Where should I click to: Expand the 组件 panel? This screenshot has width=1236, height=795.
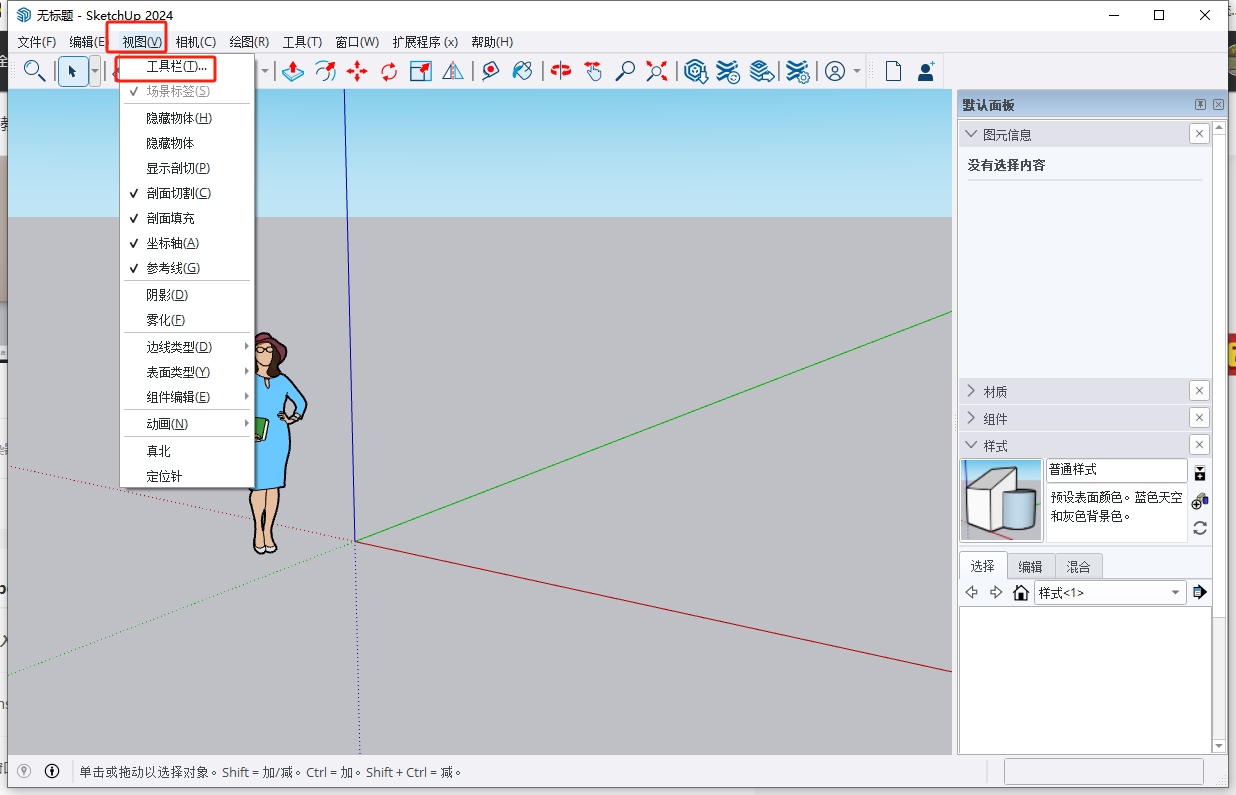[x=970, y=418]
